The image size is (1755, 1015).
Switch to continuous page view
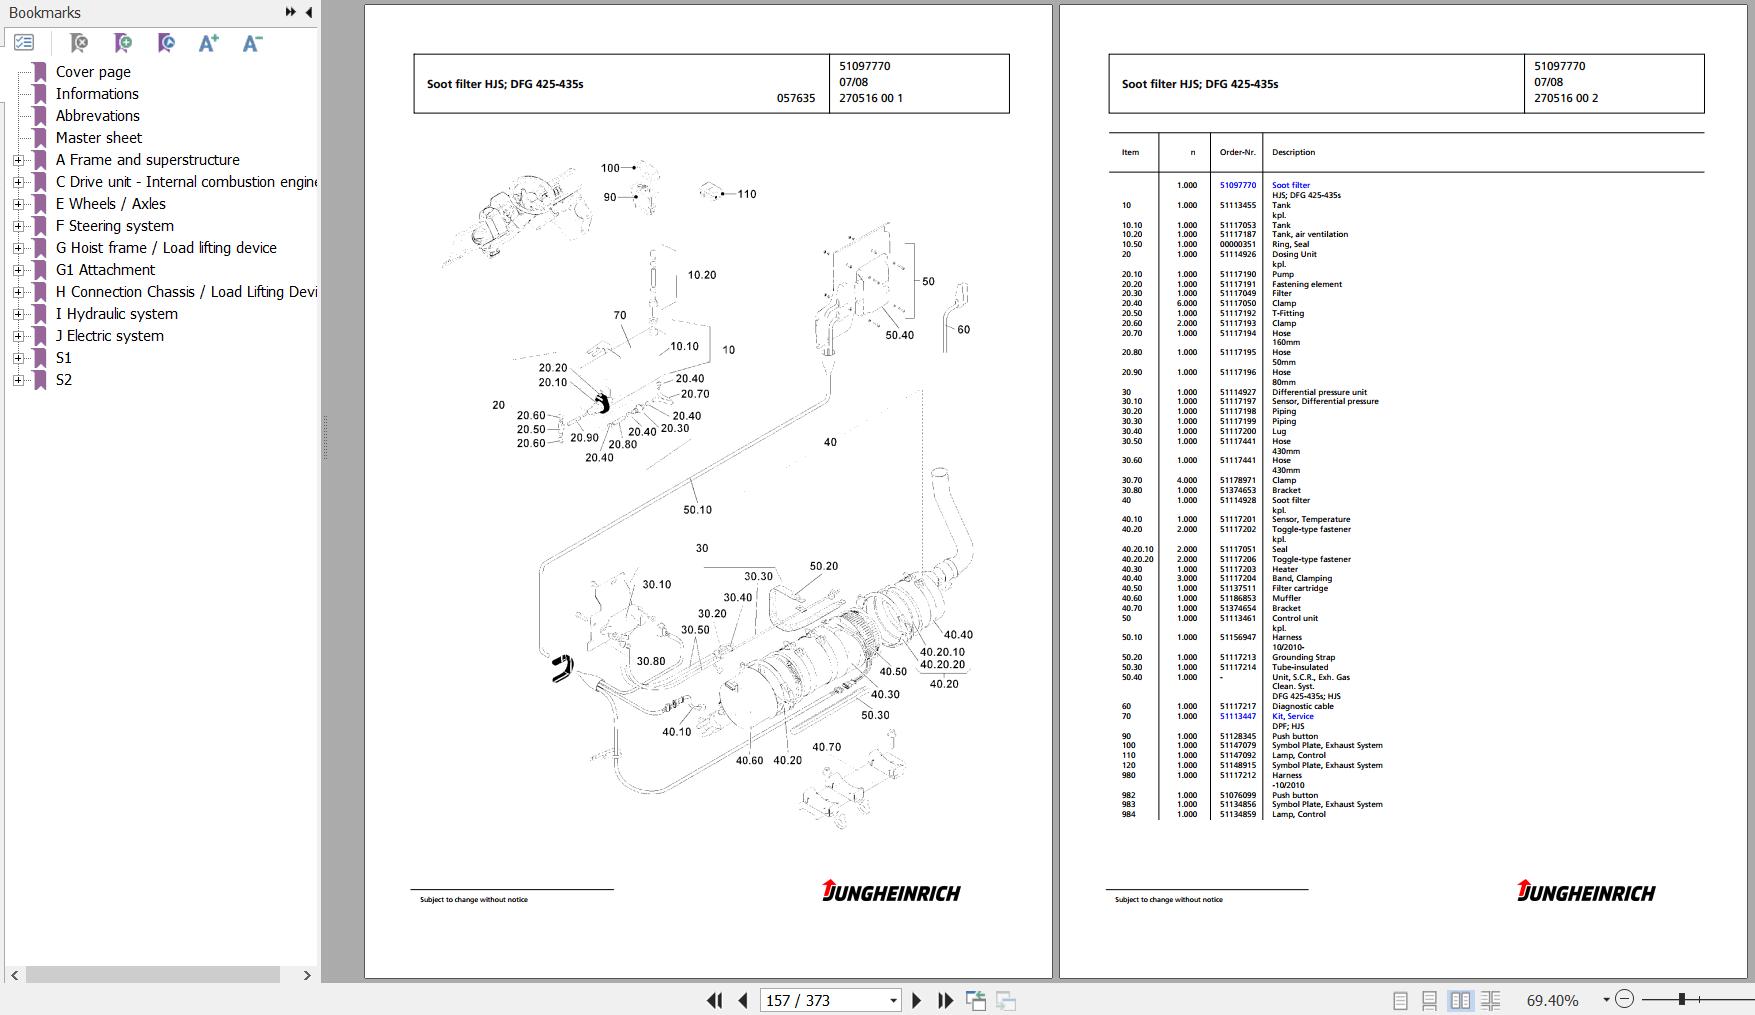pyautogui.click(x=1430, y=1000)
